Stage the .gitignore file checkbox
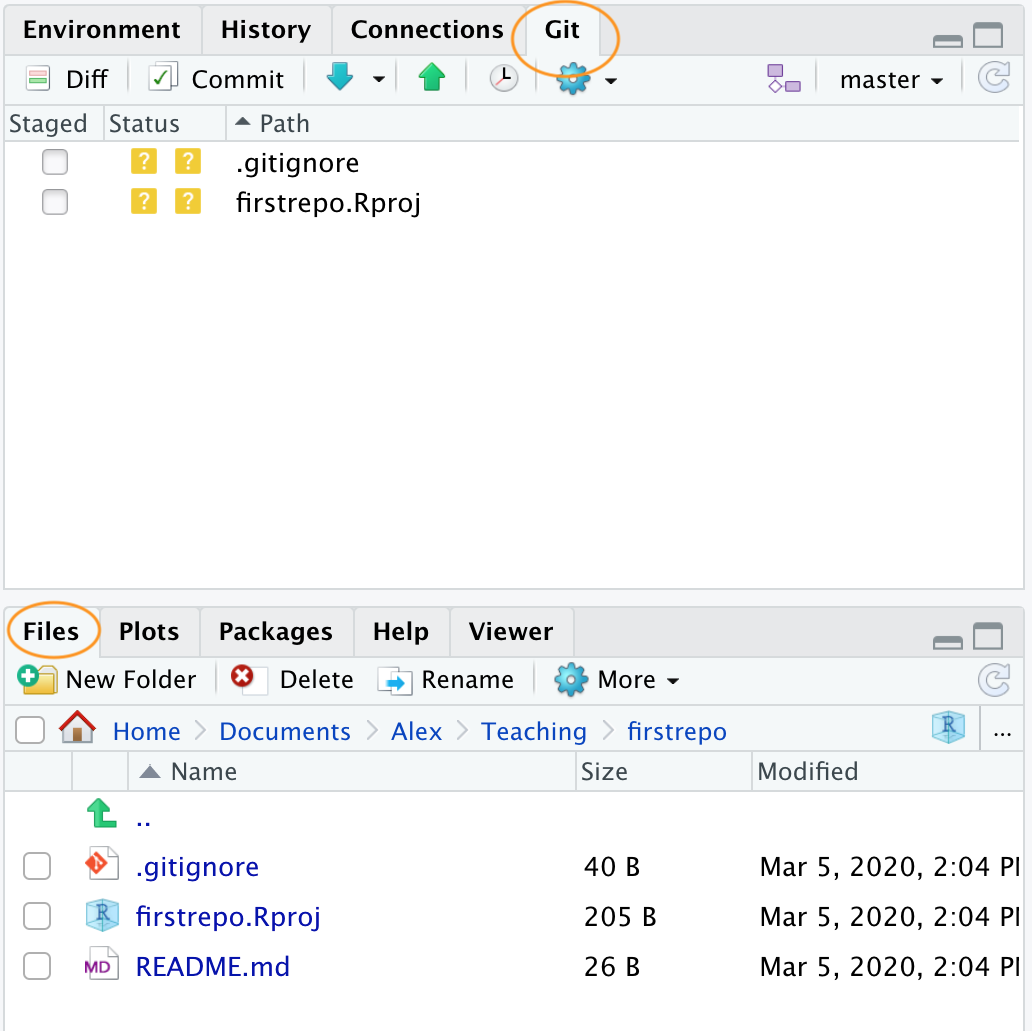Image resolution: width=1032 pixels, height=1031 pixels. tap(55, 162)
